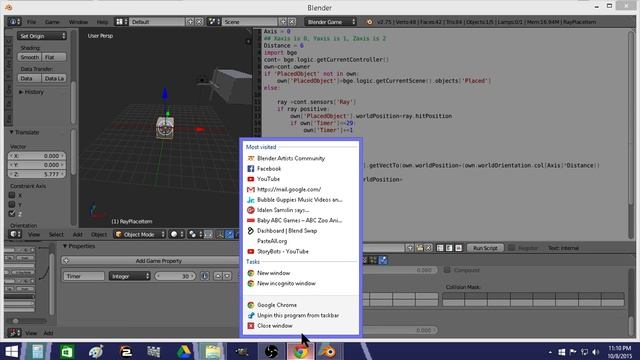Click the screen layout browse icon
This screenshot has height=360, width=640.
(x=121, y=22)
